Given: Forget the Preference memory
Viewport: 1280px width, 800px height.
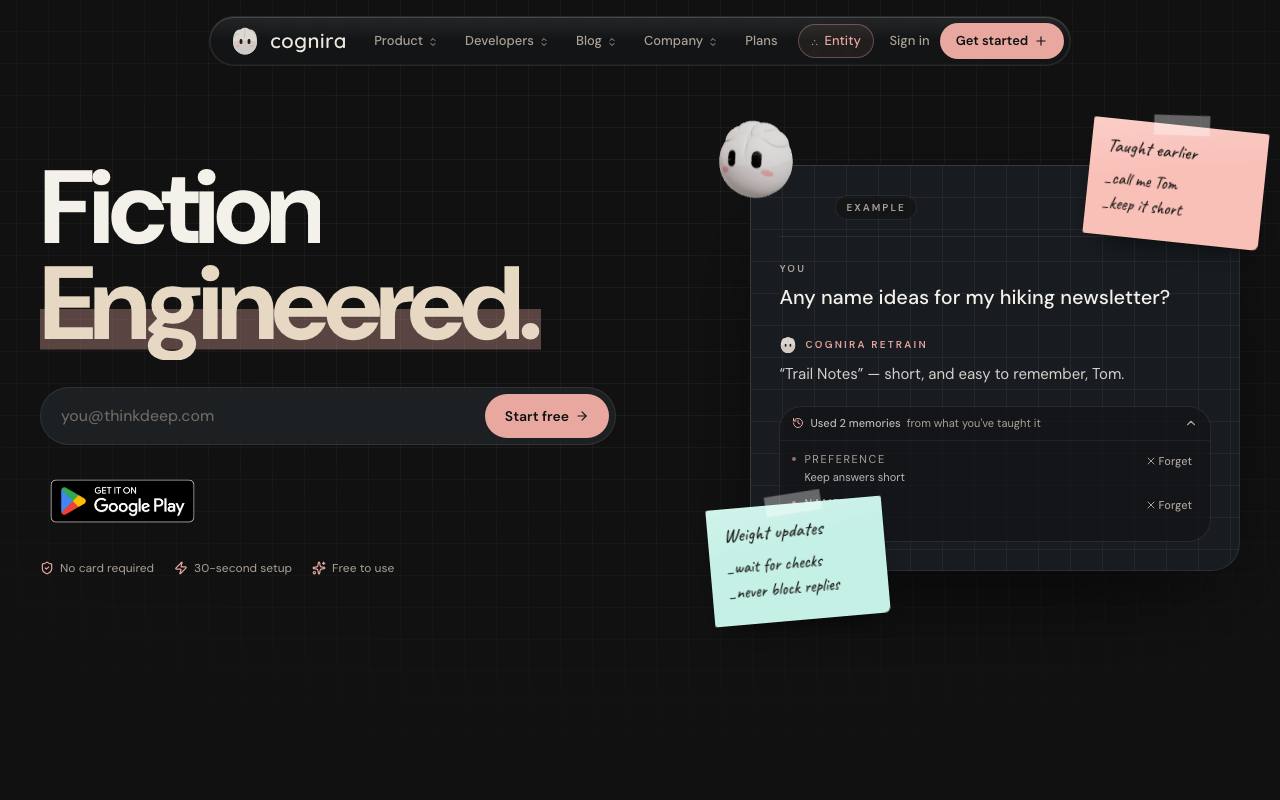Looking at the screenshot, I should [1169, 461].
